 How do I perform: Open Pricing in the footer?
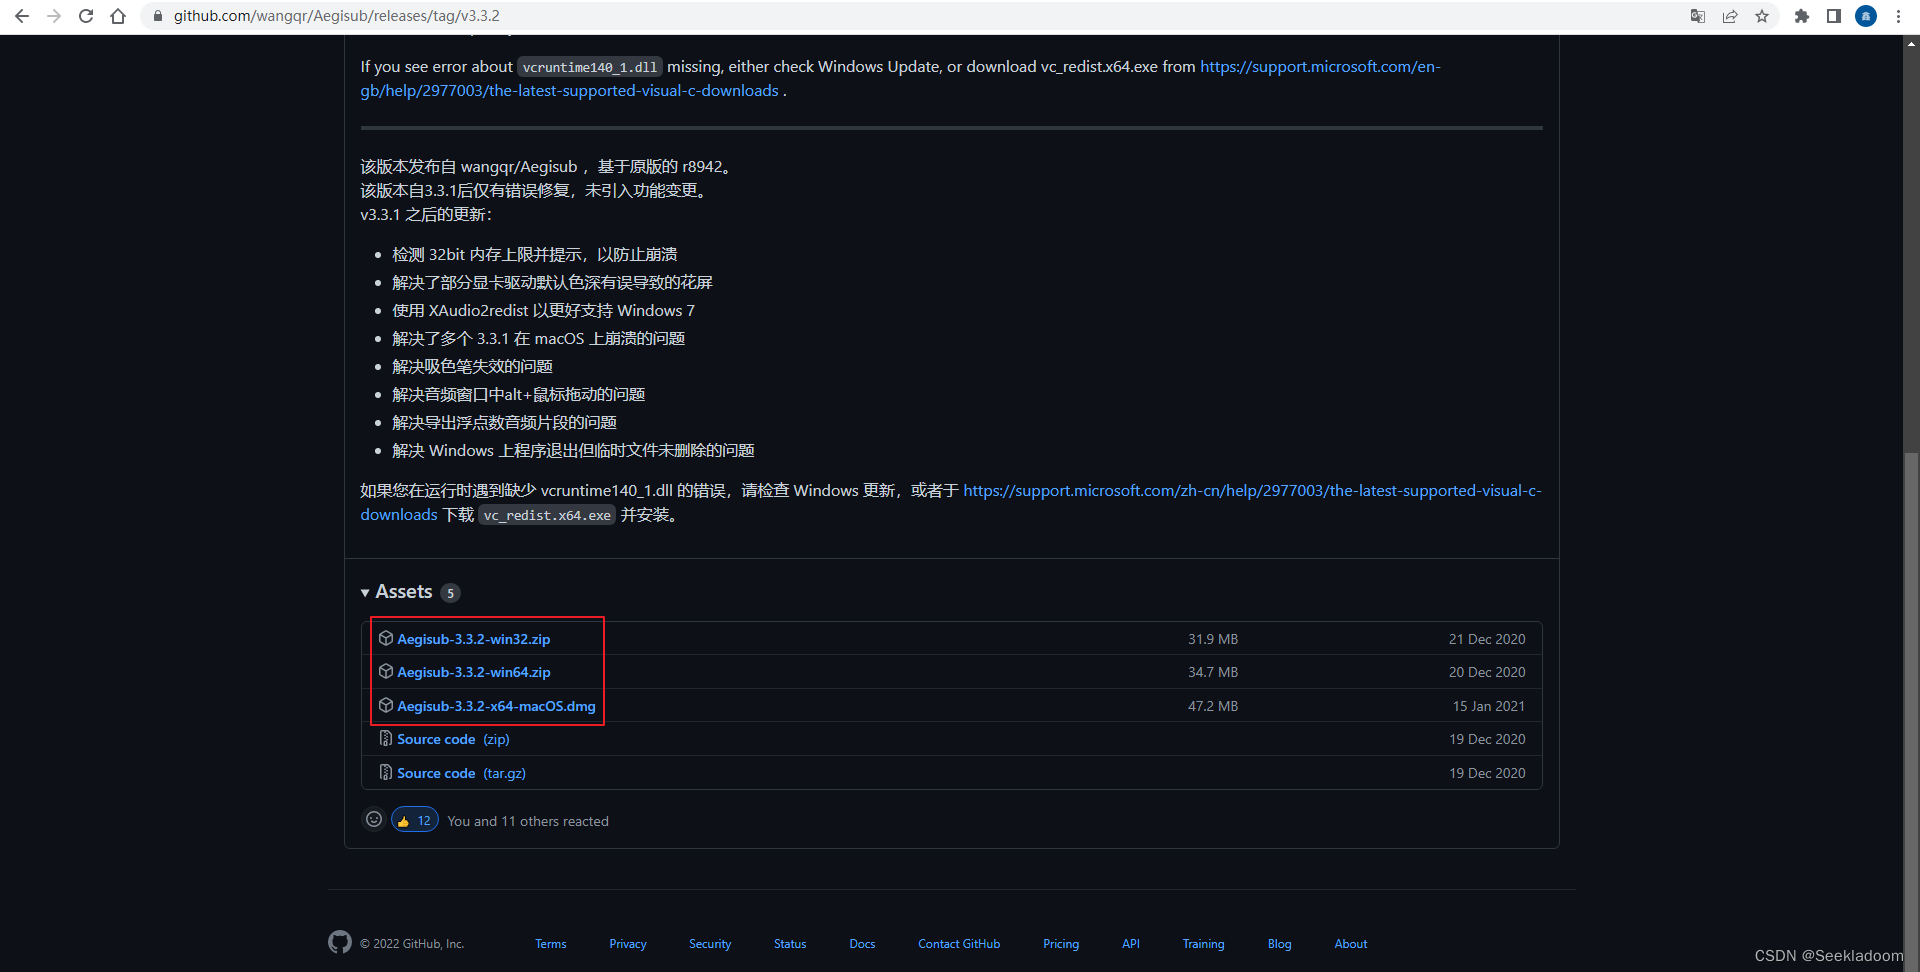1061,944
